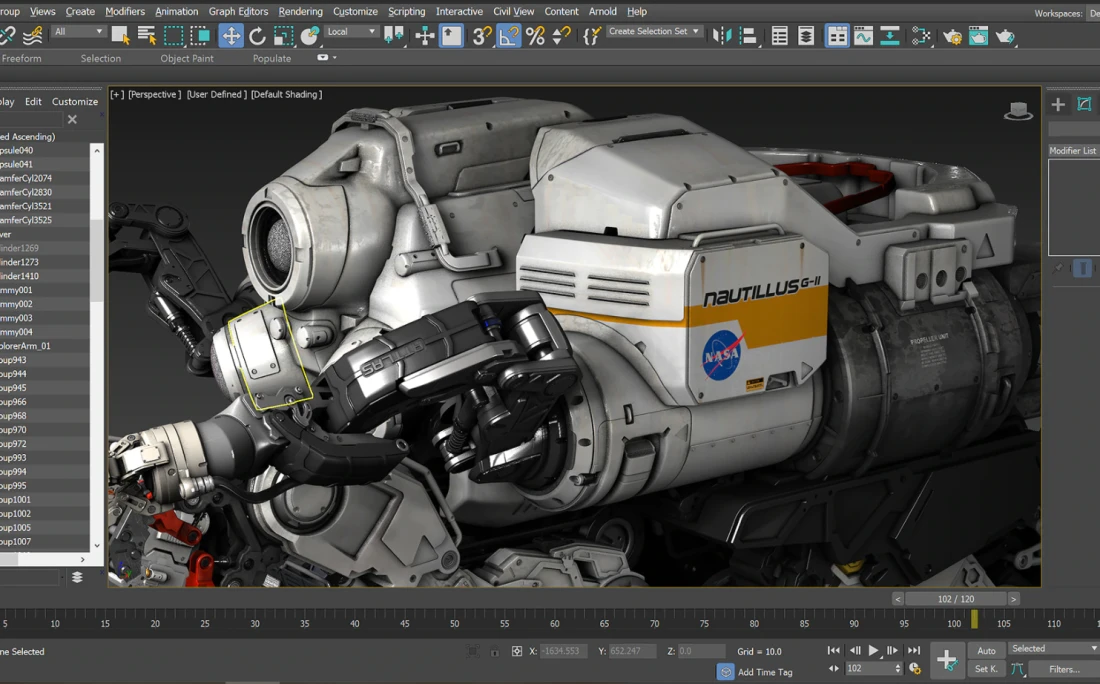1100x684 pixels.
Task: Open the Render Setup teapot icon
Action: (x=952, y=36)
